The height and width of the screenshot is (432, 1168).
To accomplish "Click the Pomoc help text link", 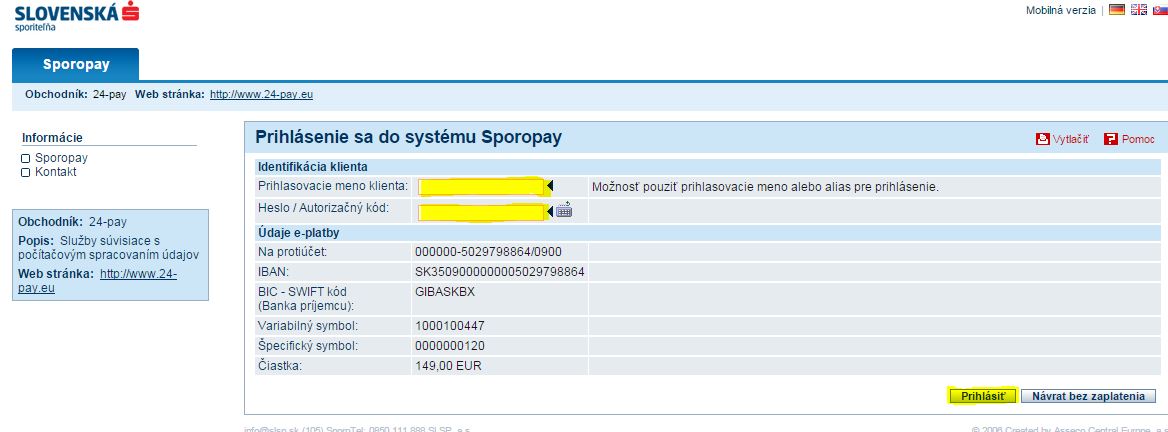I will tap(1138, 140).
